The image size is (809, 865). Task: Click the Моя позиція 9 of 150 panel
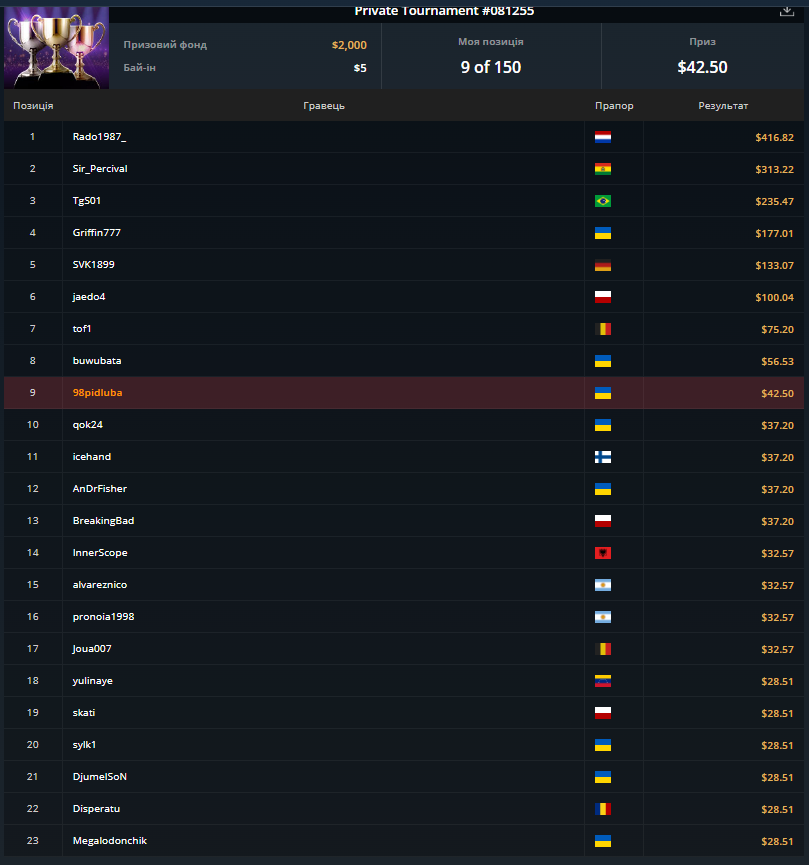(491, 56)
